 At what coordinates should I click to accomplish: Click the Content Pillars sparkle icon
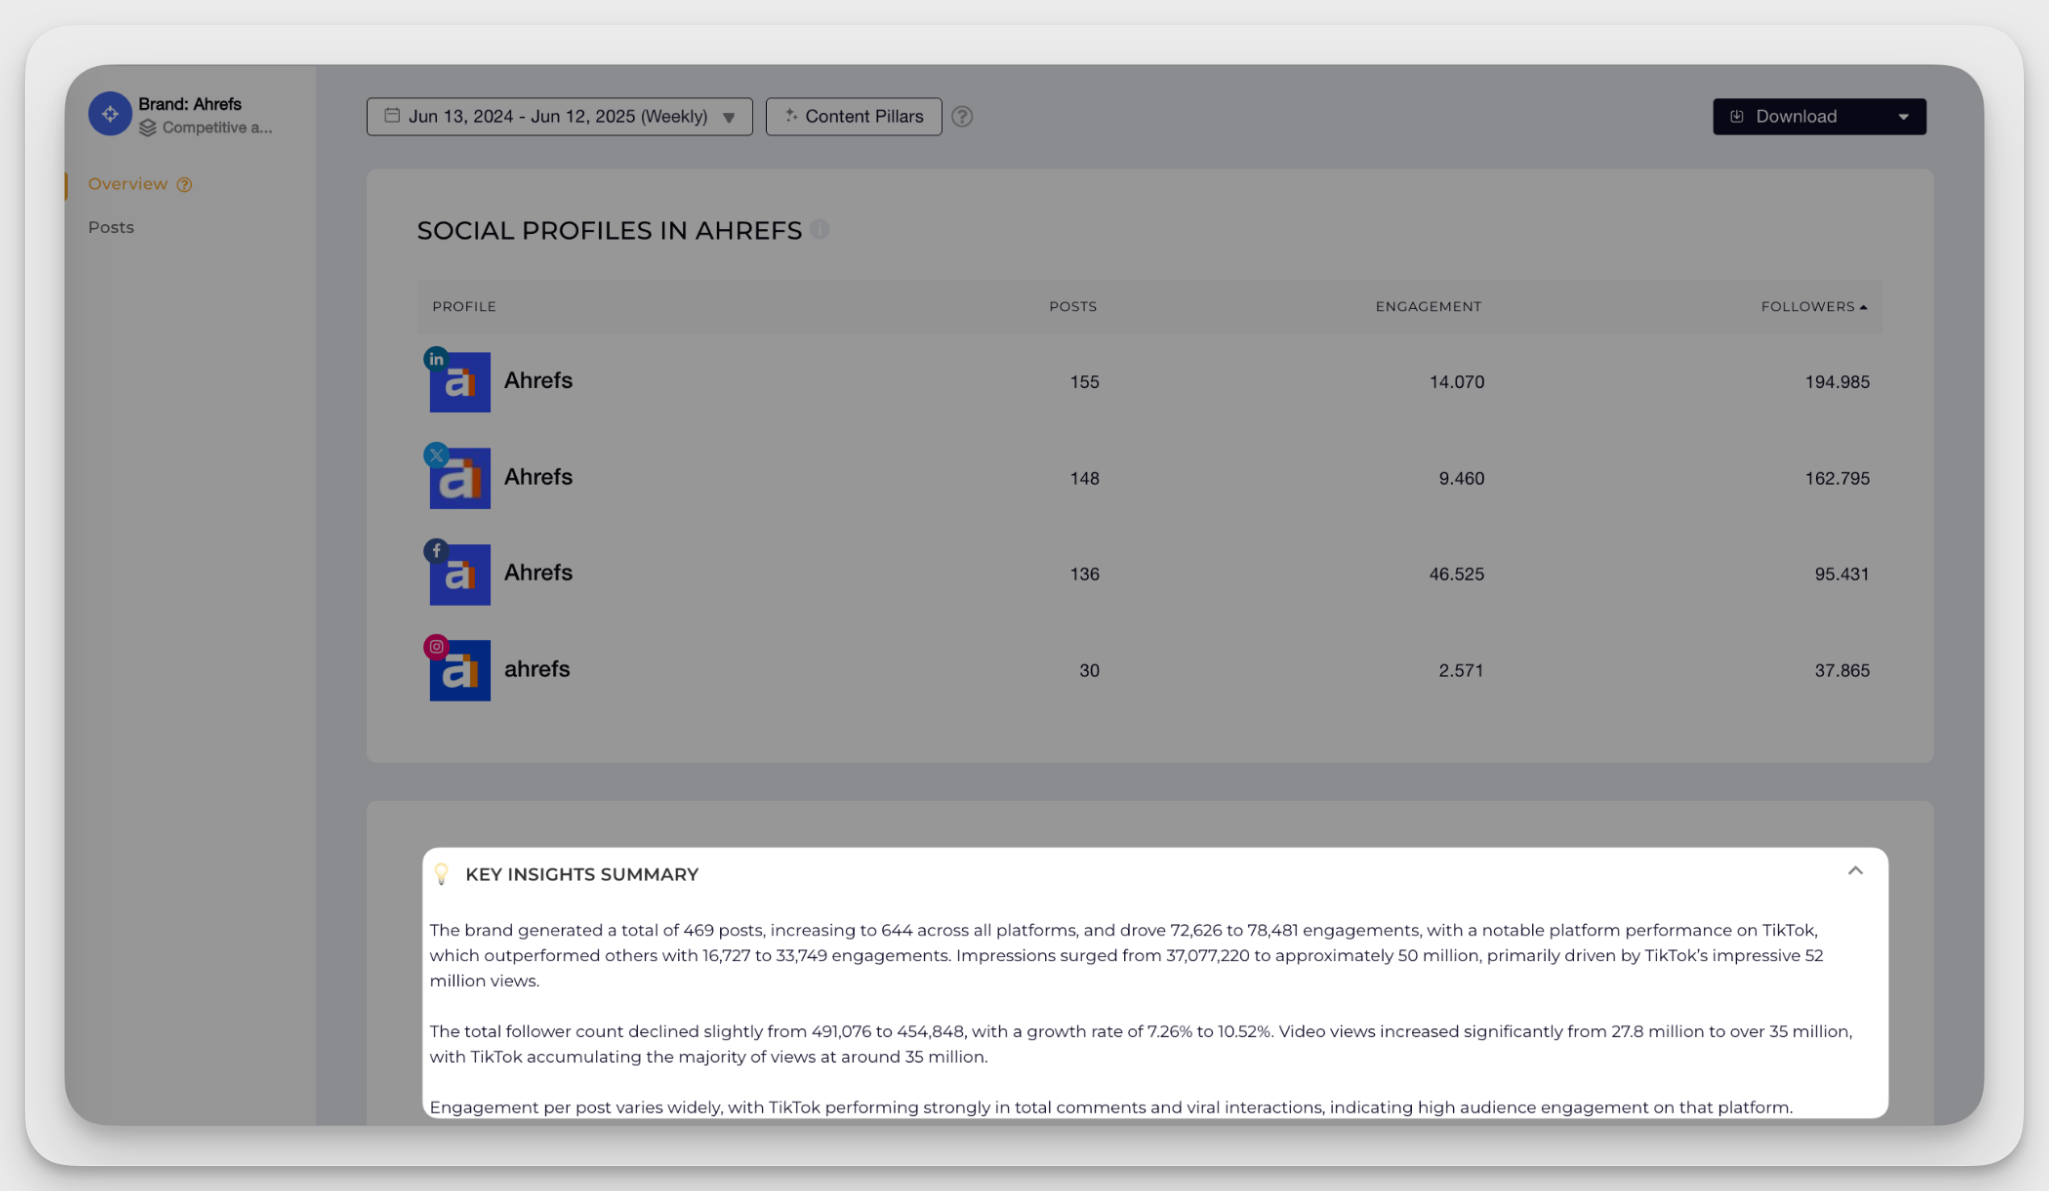(x=791, y=116)
